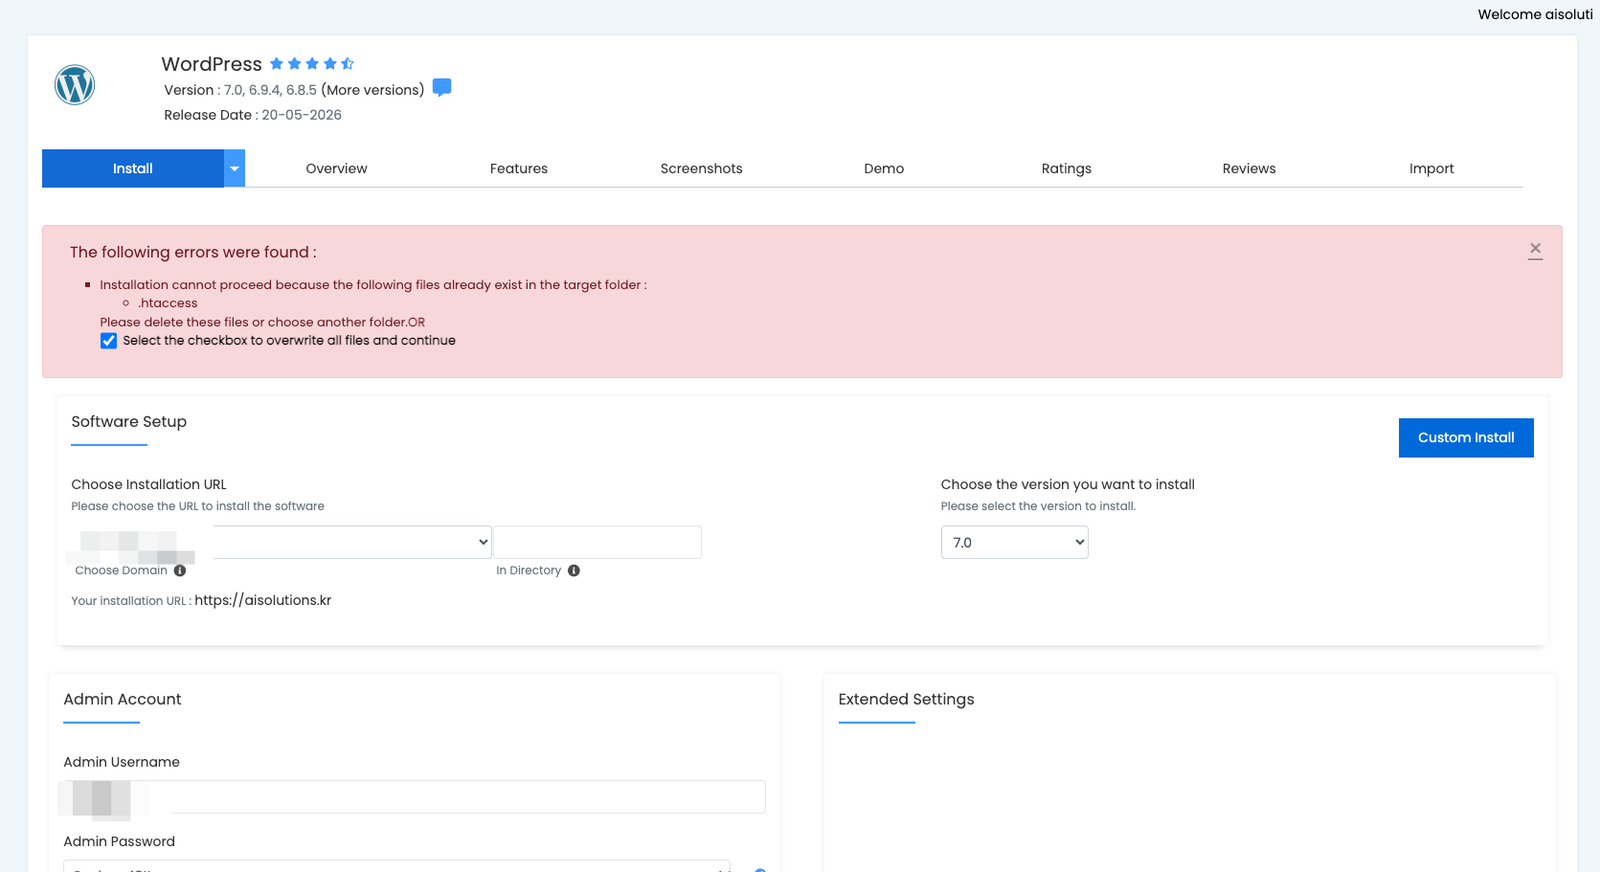
Task: Click the 'Choose Installation URL' label
Action: [149, 485]
